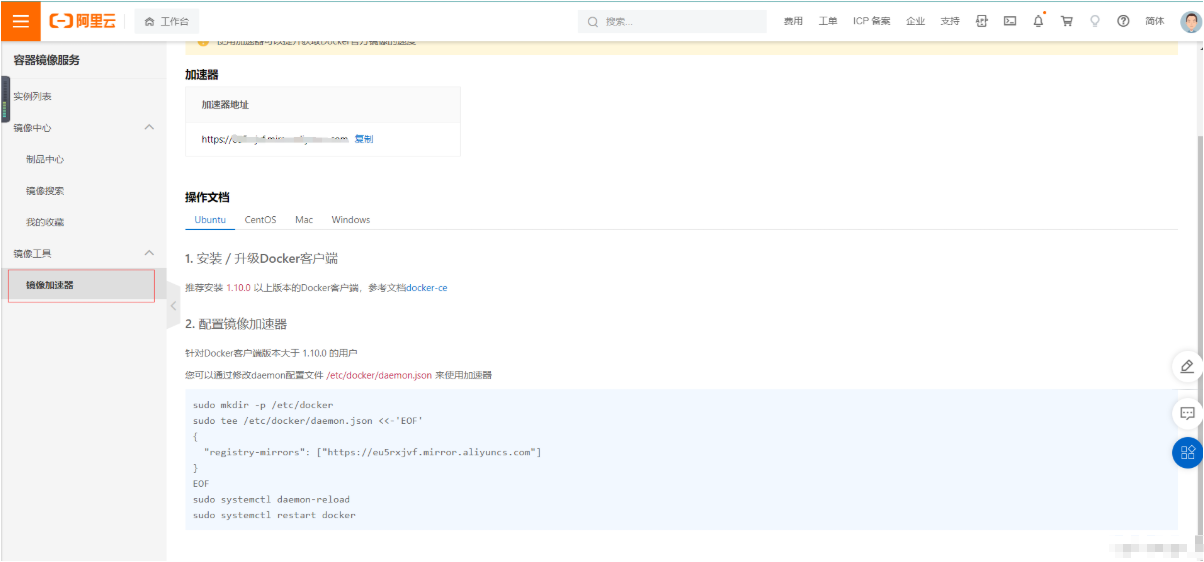1204x562 pixels.
Task: Open the docker-ce documentation link
Action: (427, 288)
